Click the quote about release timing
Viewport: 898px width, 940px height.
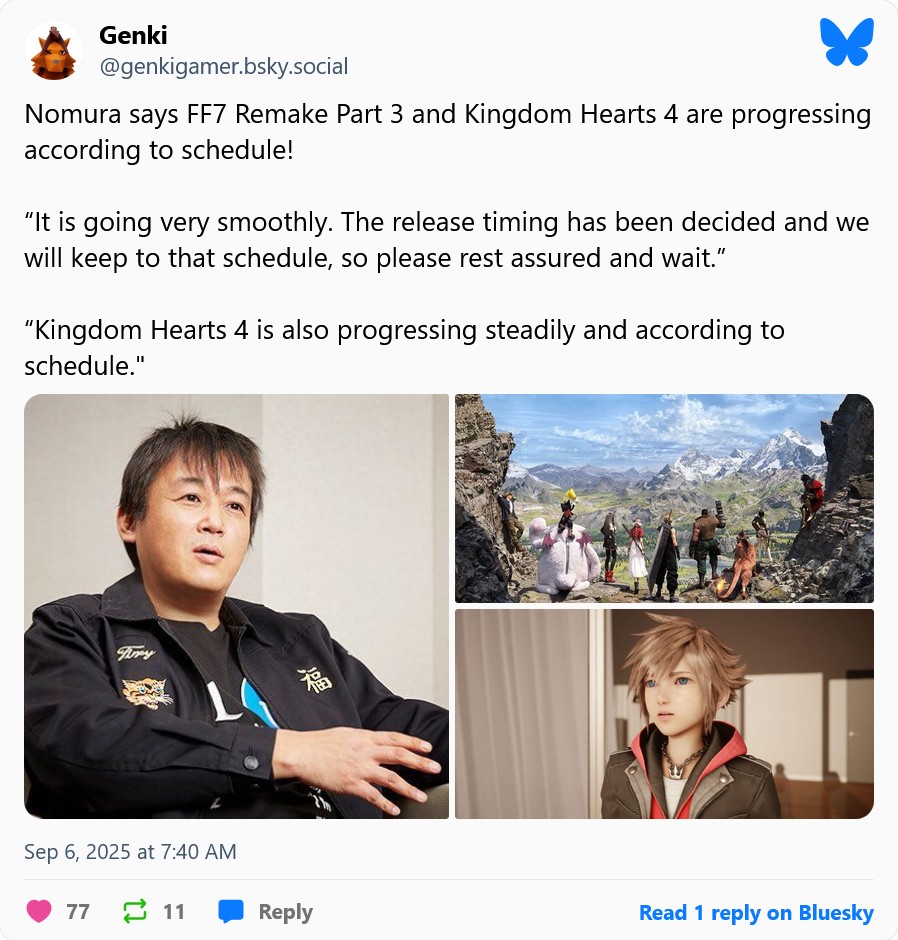point(447,240)
